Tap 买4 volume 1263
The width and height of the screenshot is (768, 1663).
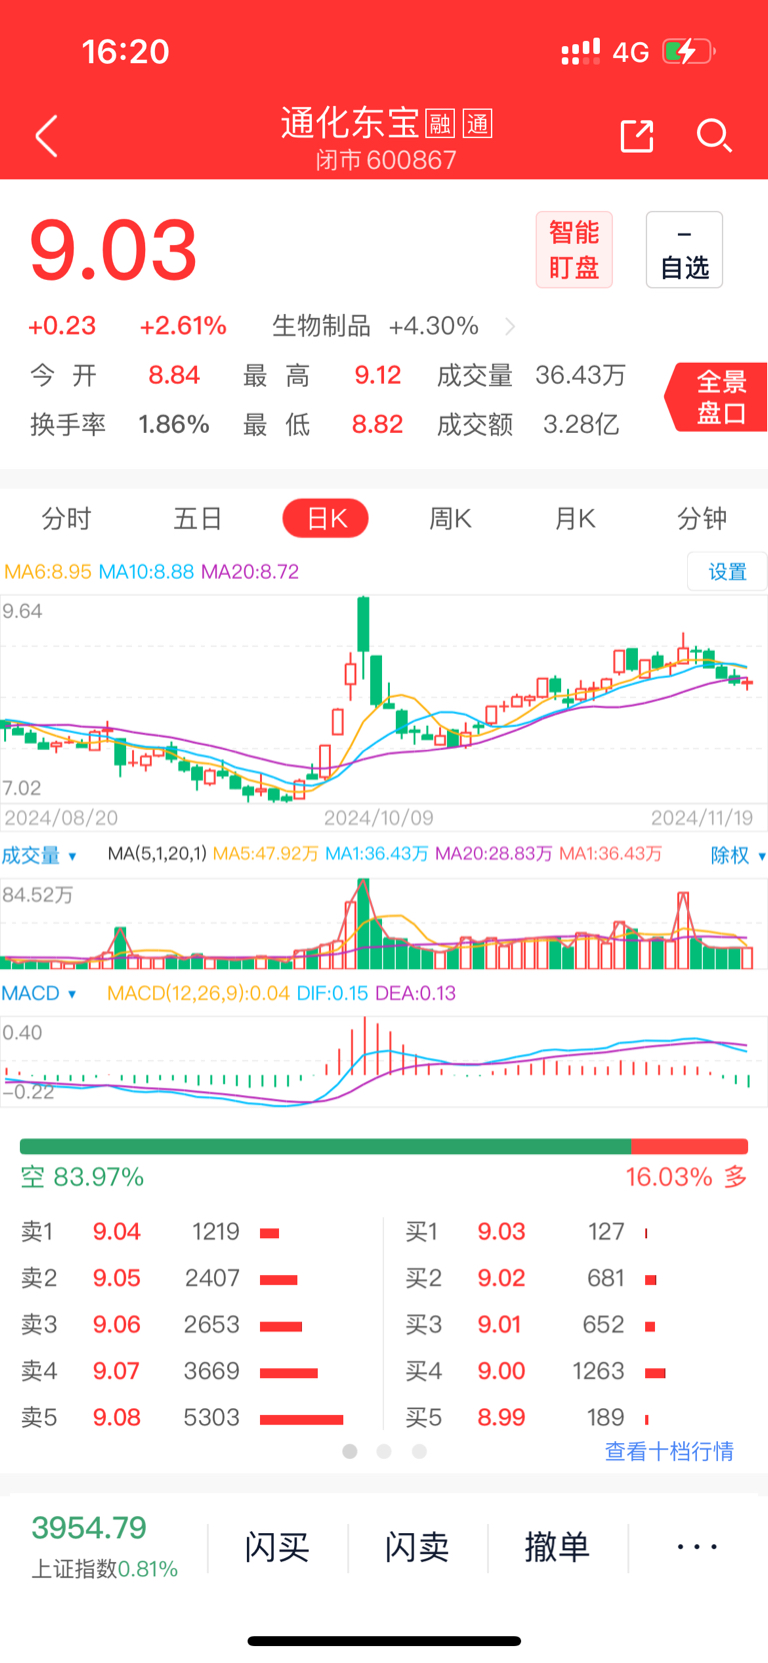[x=598, y=1371]
